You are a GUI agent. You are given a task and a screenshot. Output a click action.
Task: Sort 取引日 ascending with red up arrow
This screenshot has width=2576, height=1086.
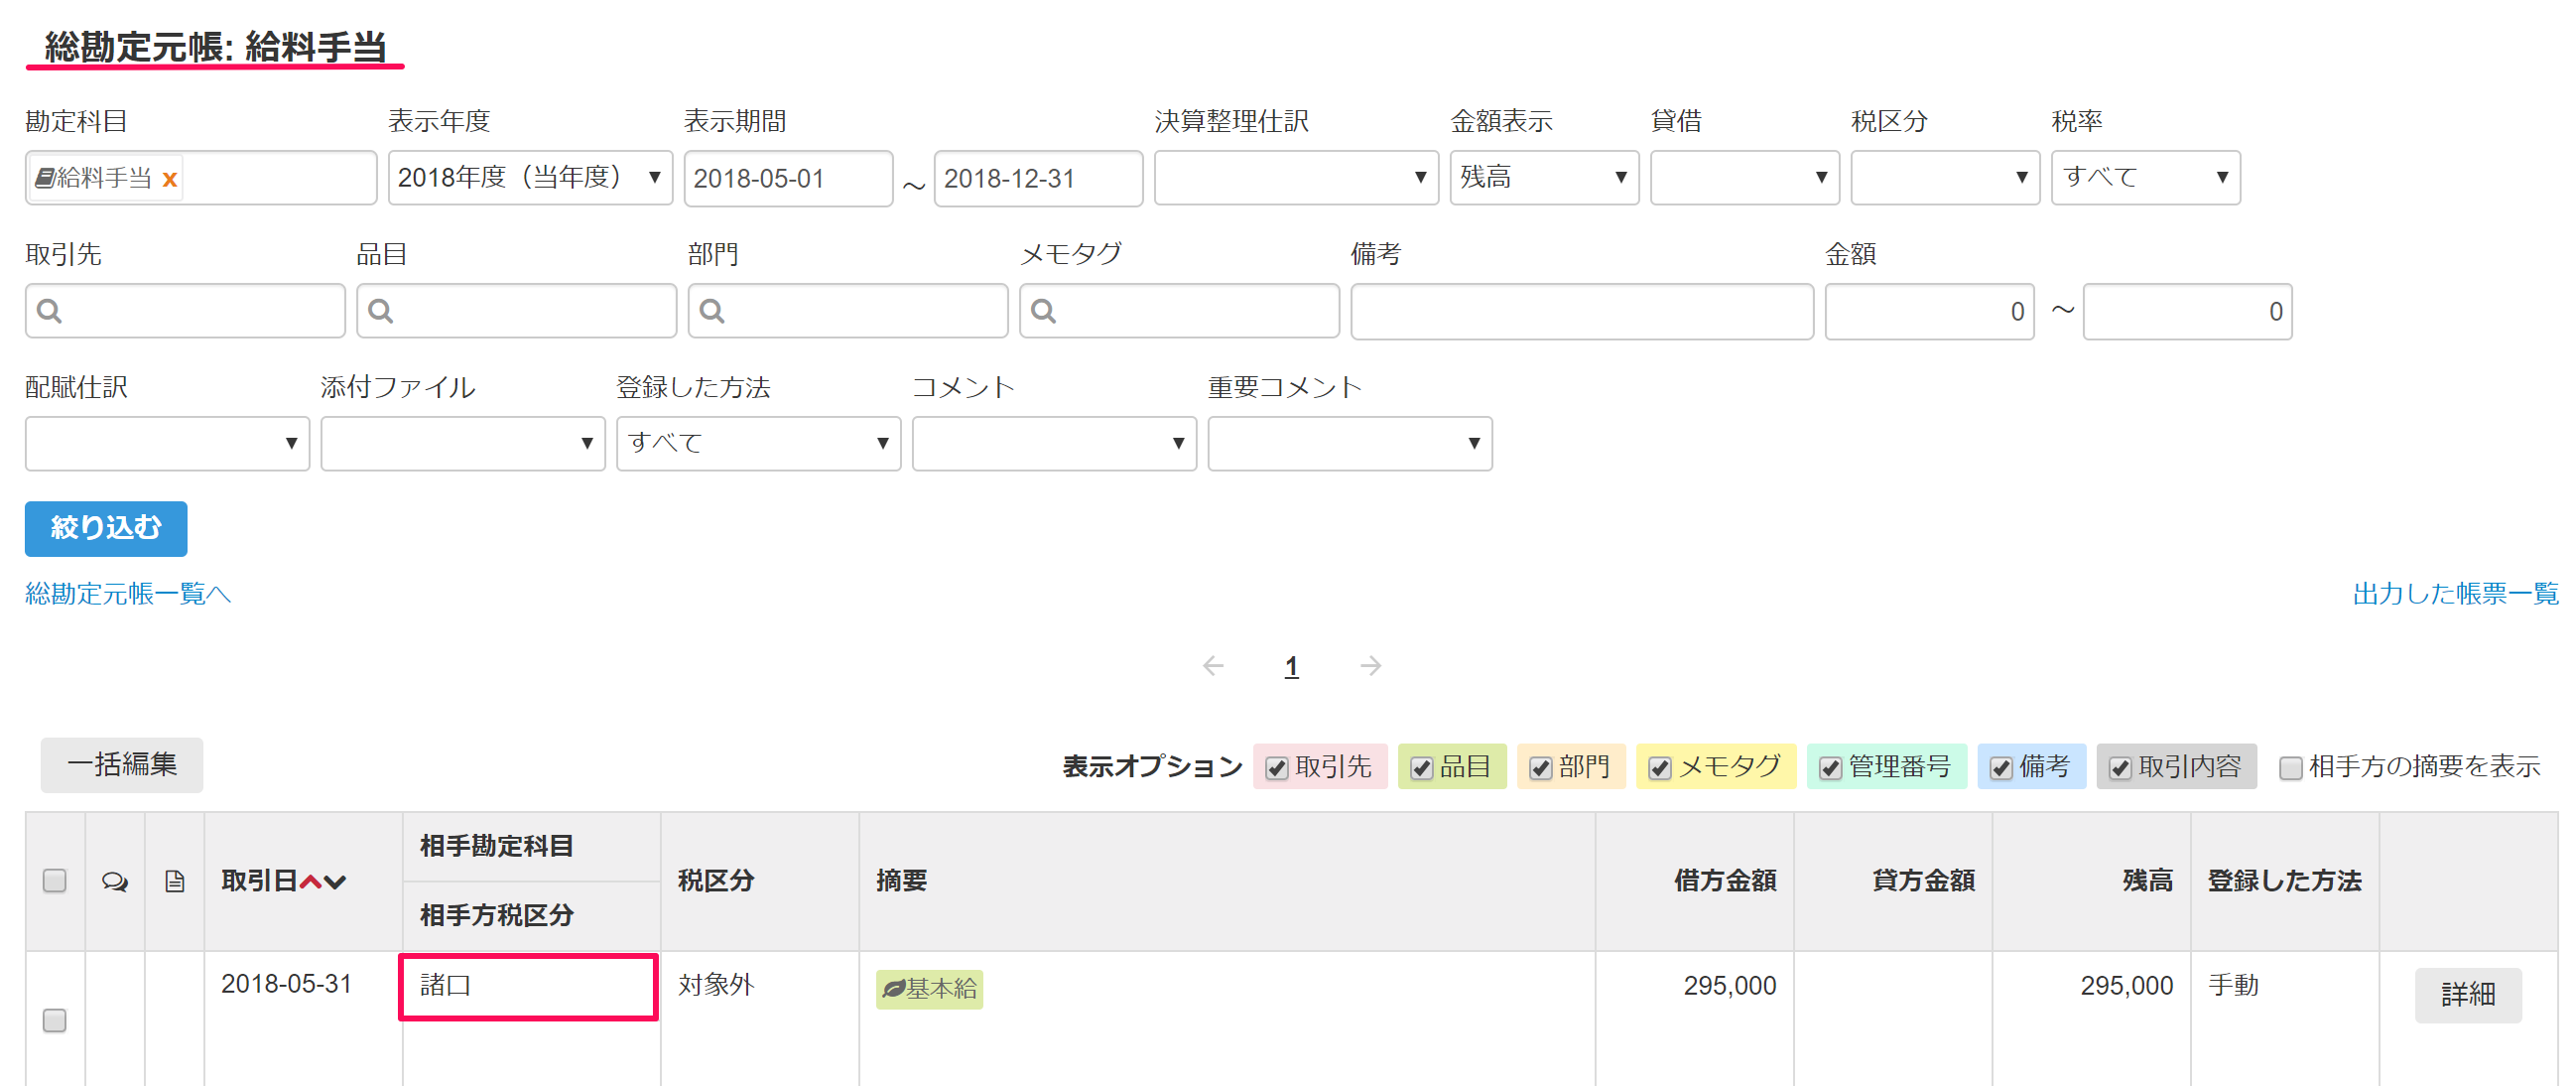pos(311,881)
